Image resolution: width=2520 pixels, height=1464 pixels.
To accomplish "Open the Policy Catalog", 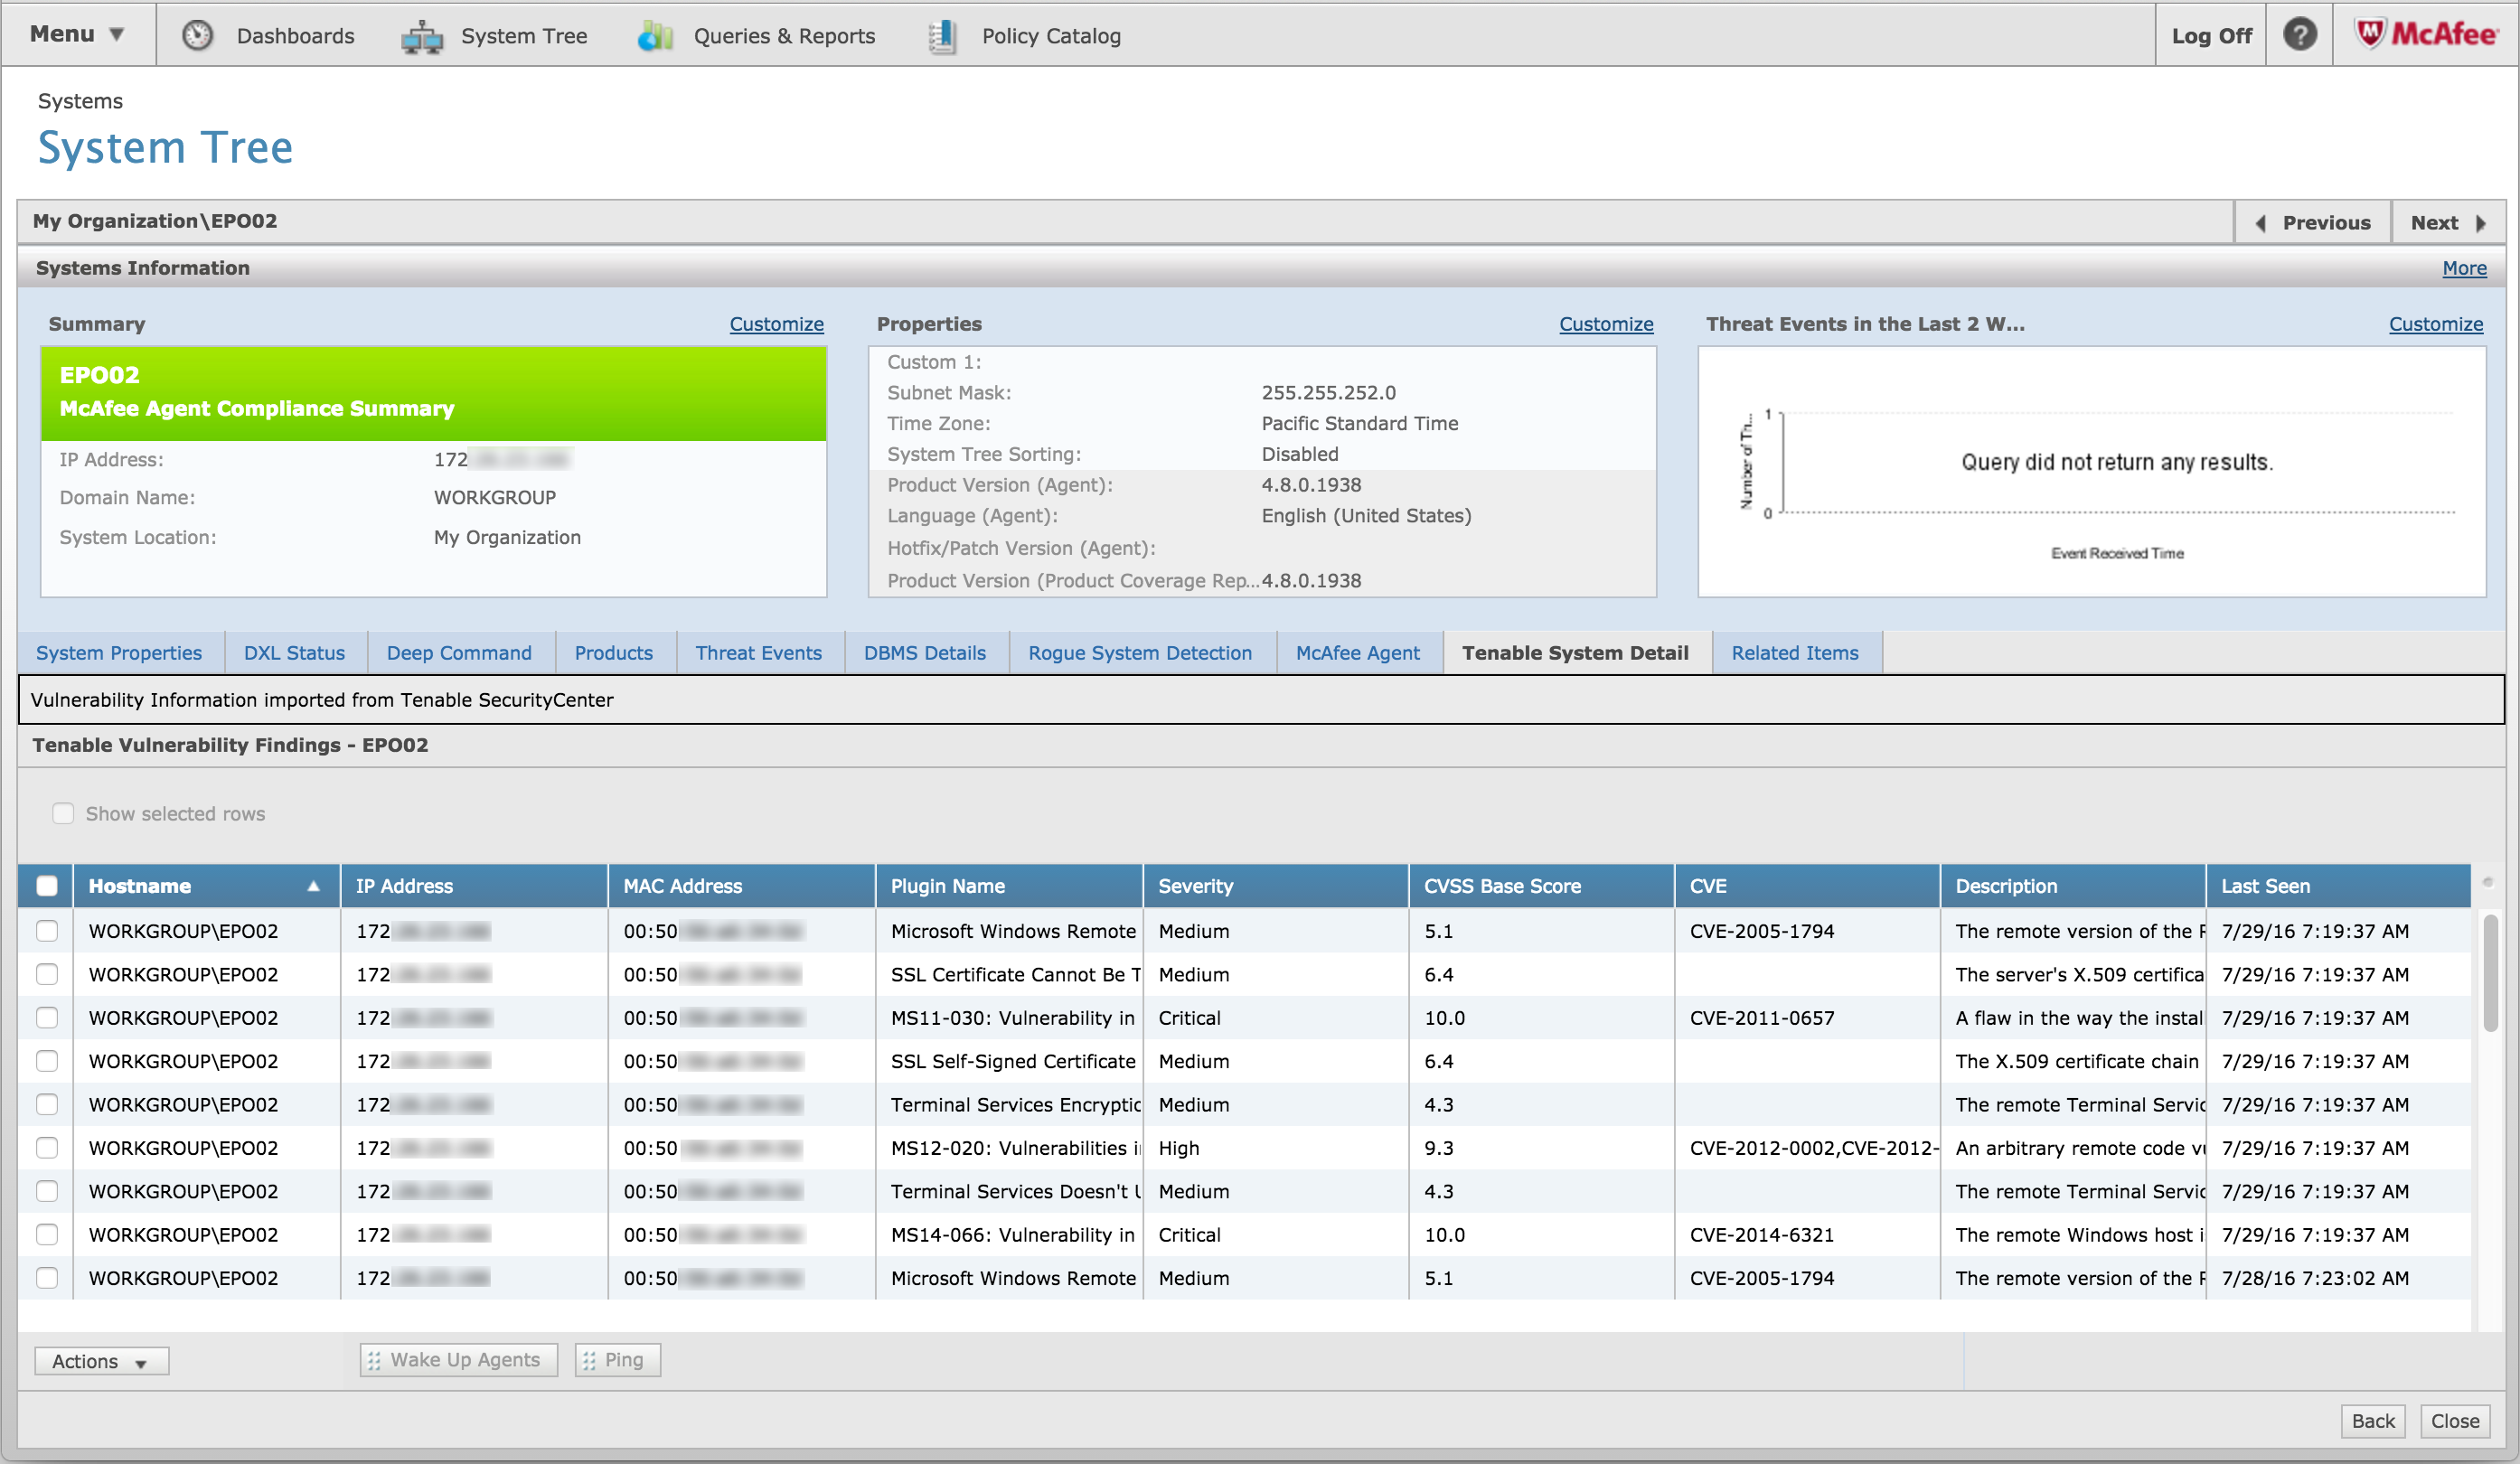I will (1051, 35).
